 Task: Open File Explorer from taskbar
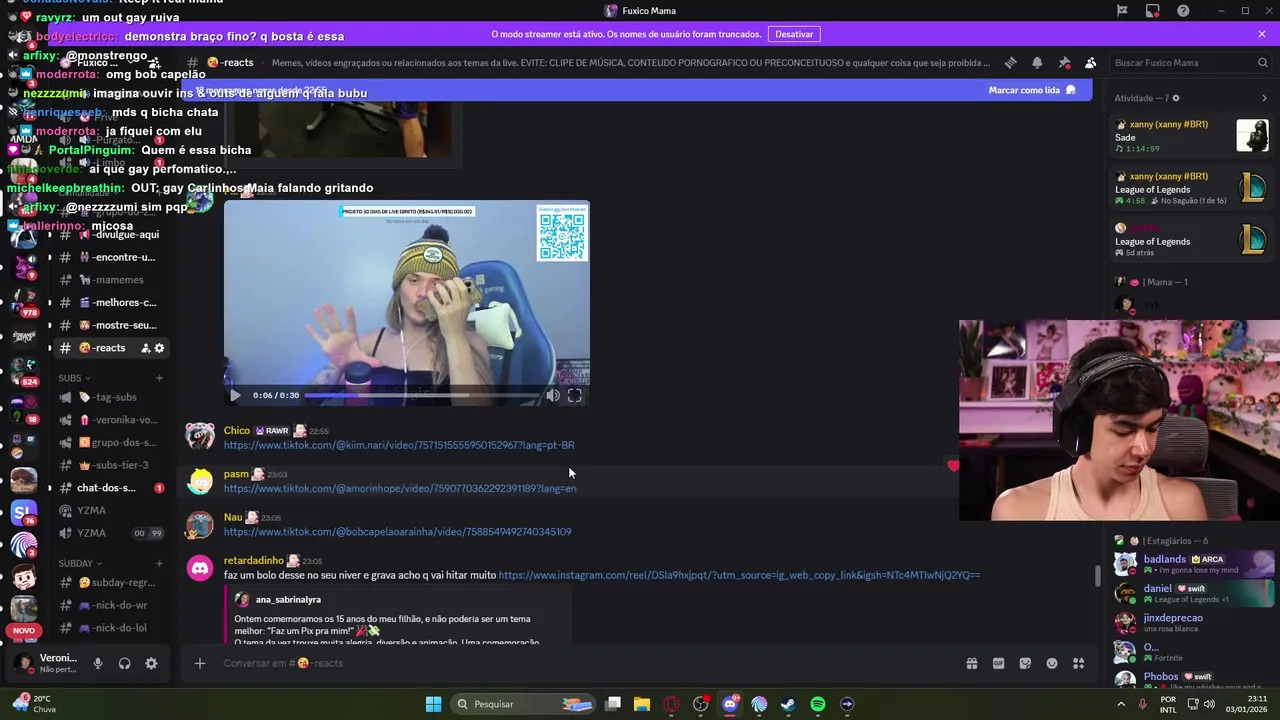642,704
